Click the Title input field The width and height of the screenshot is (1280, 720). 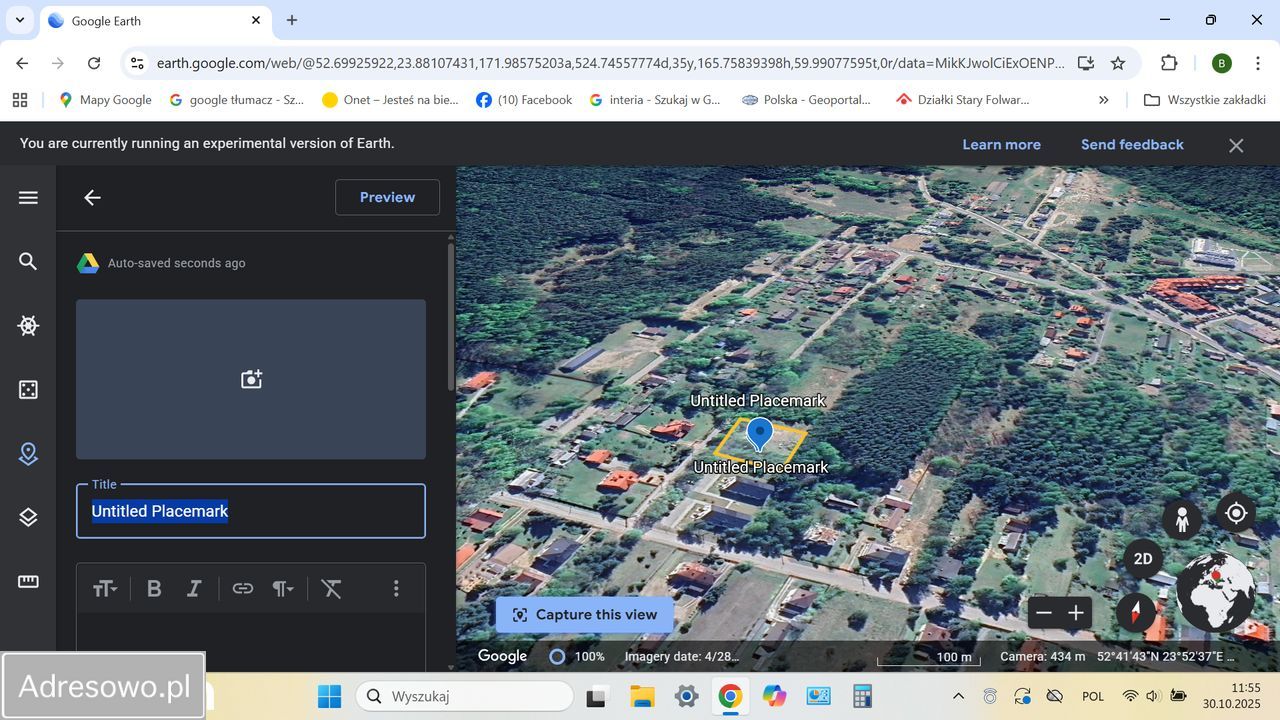point(251,511)
